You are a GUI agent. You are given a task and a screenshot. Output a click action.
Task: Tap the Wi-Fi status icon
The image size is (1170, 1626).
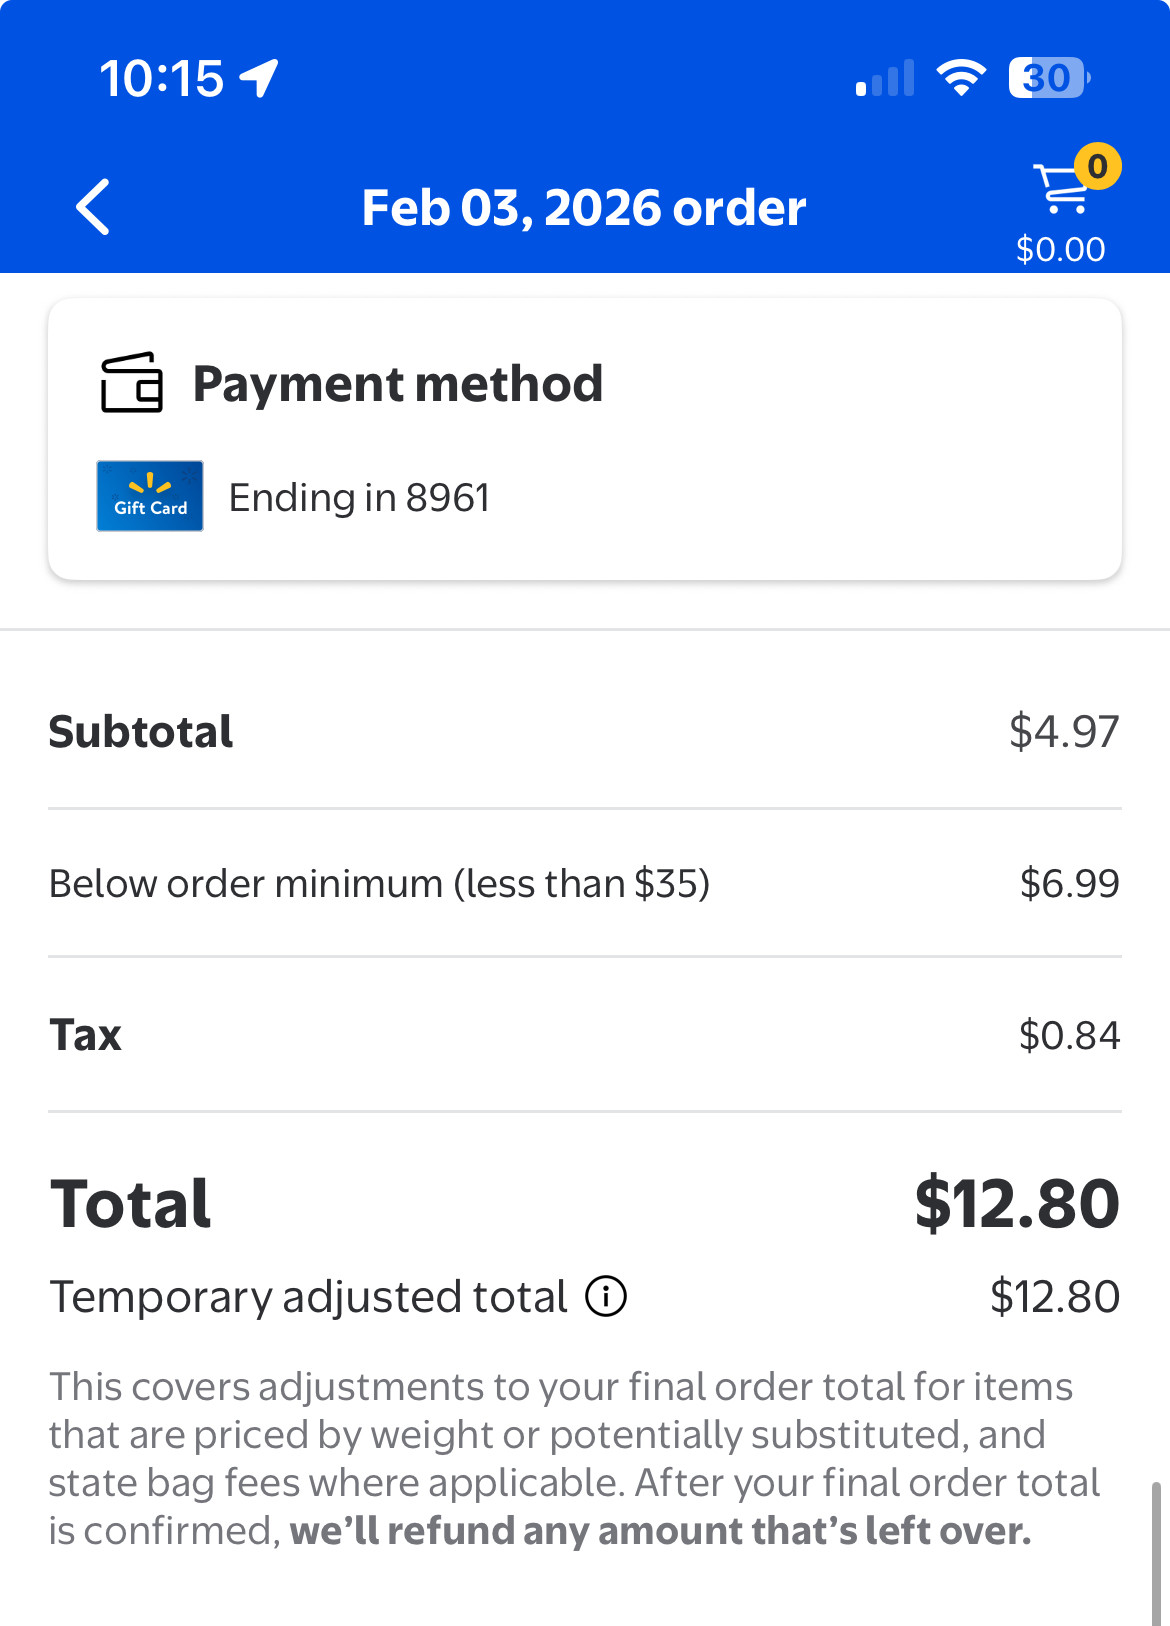point(960,78)
